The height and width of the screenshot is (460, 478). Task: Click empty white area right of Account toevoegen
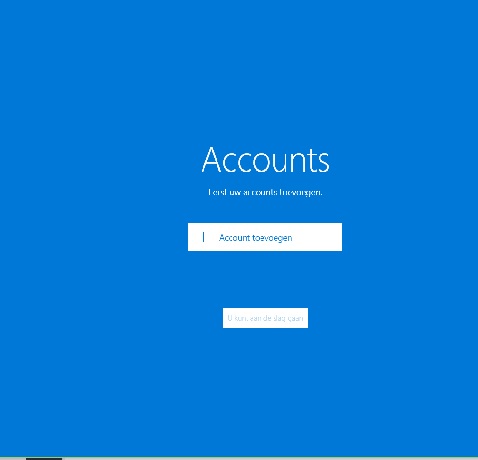[317, 237]
